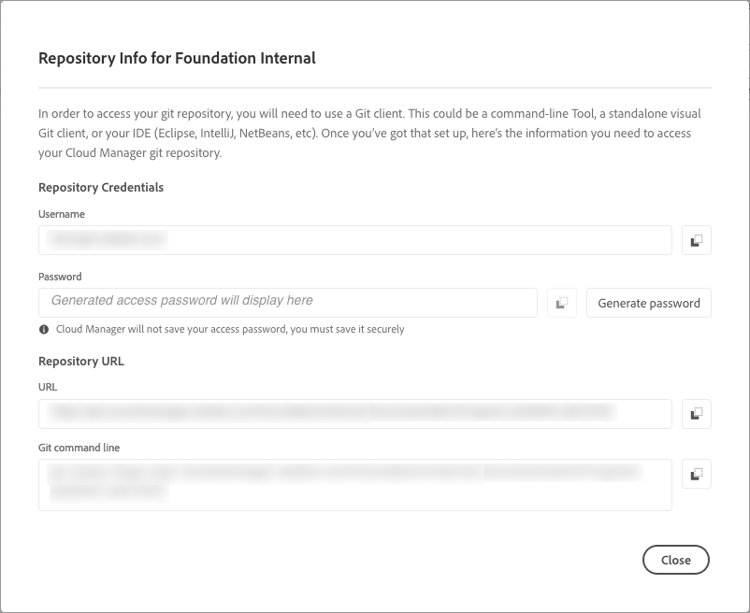Click the Git command line label
Screen dimensions: 750x613
[78, 447]
